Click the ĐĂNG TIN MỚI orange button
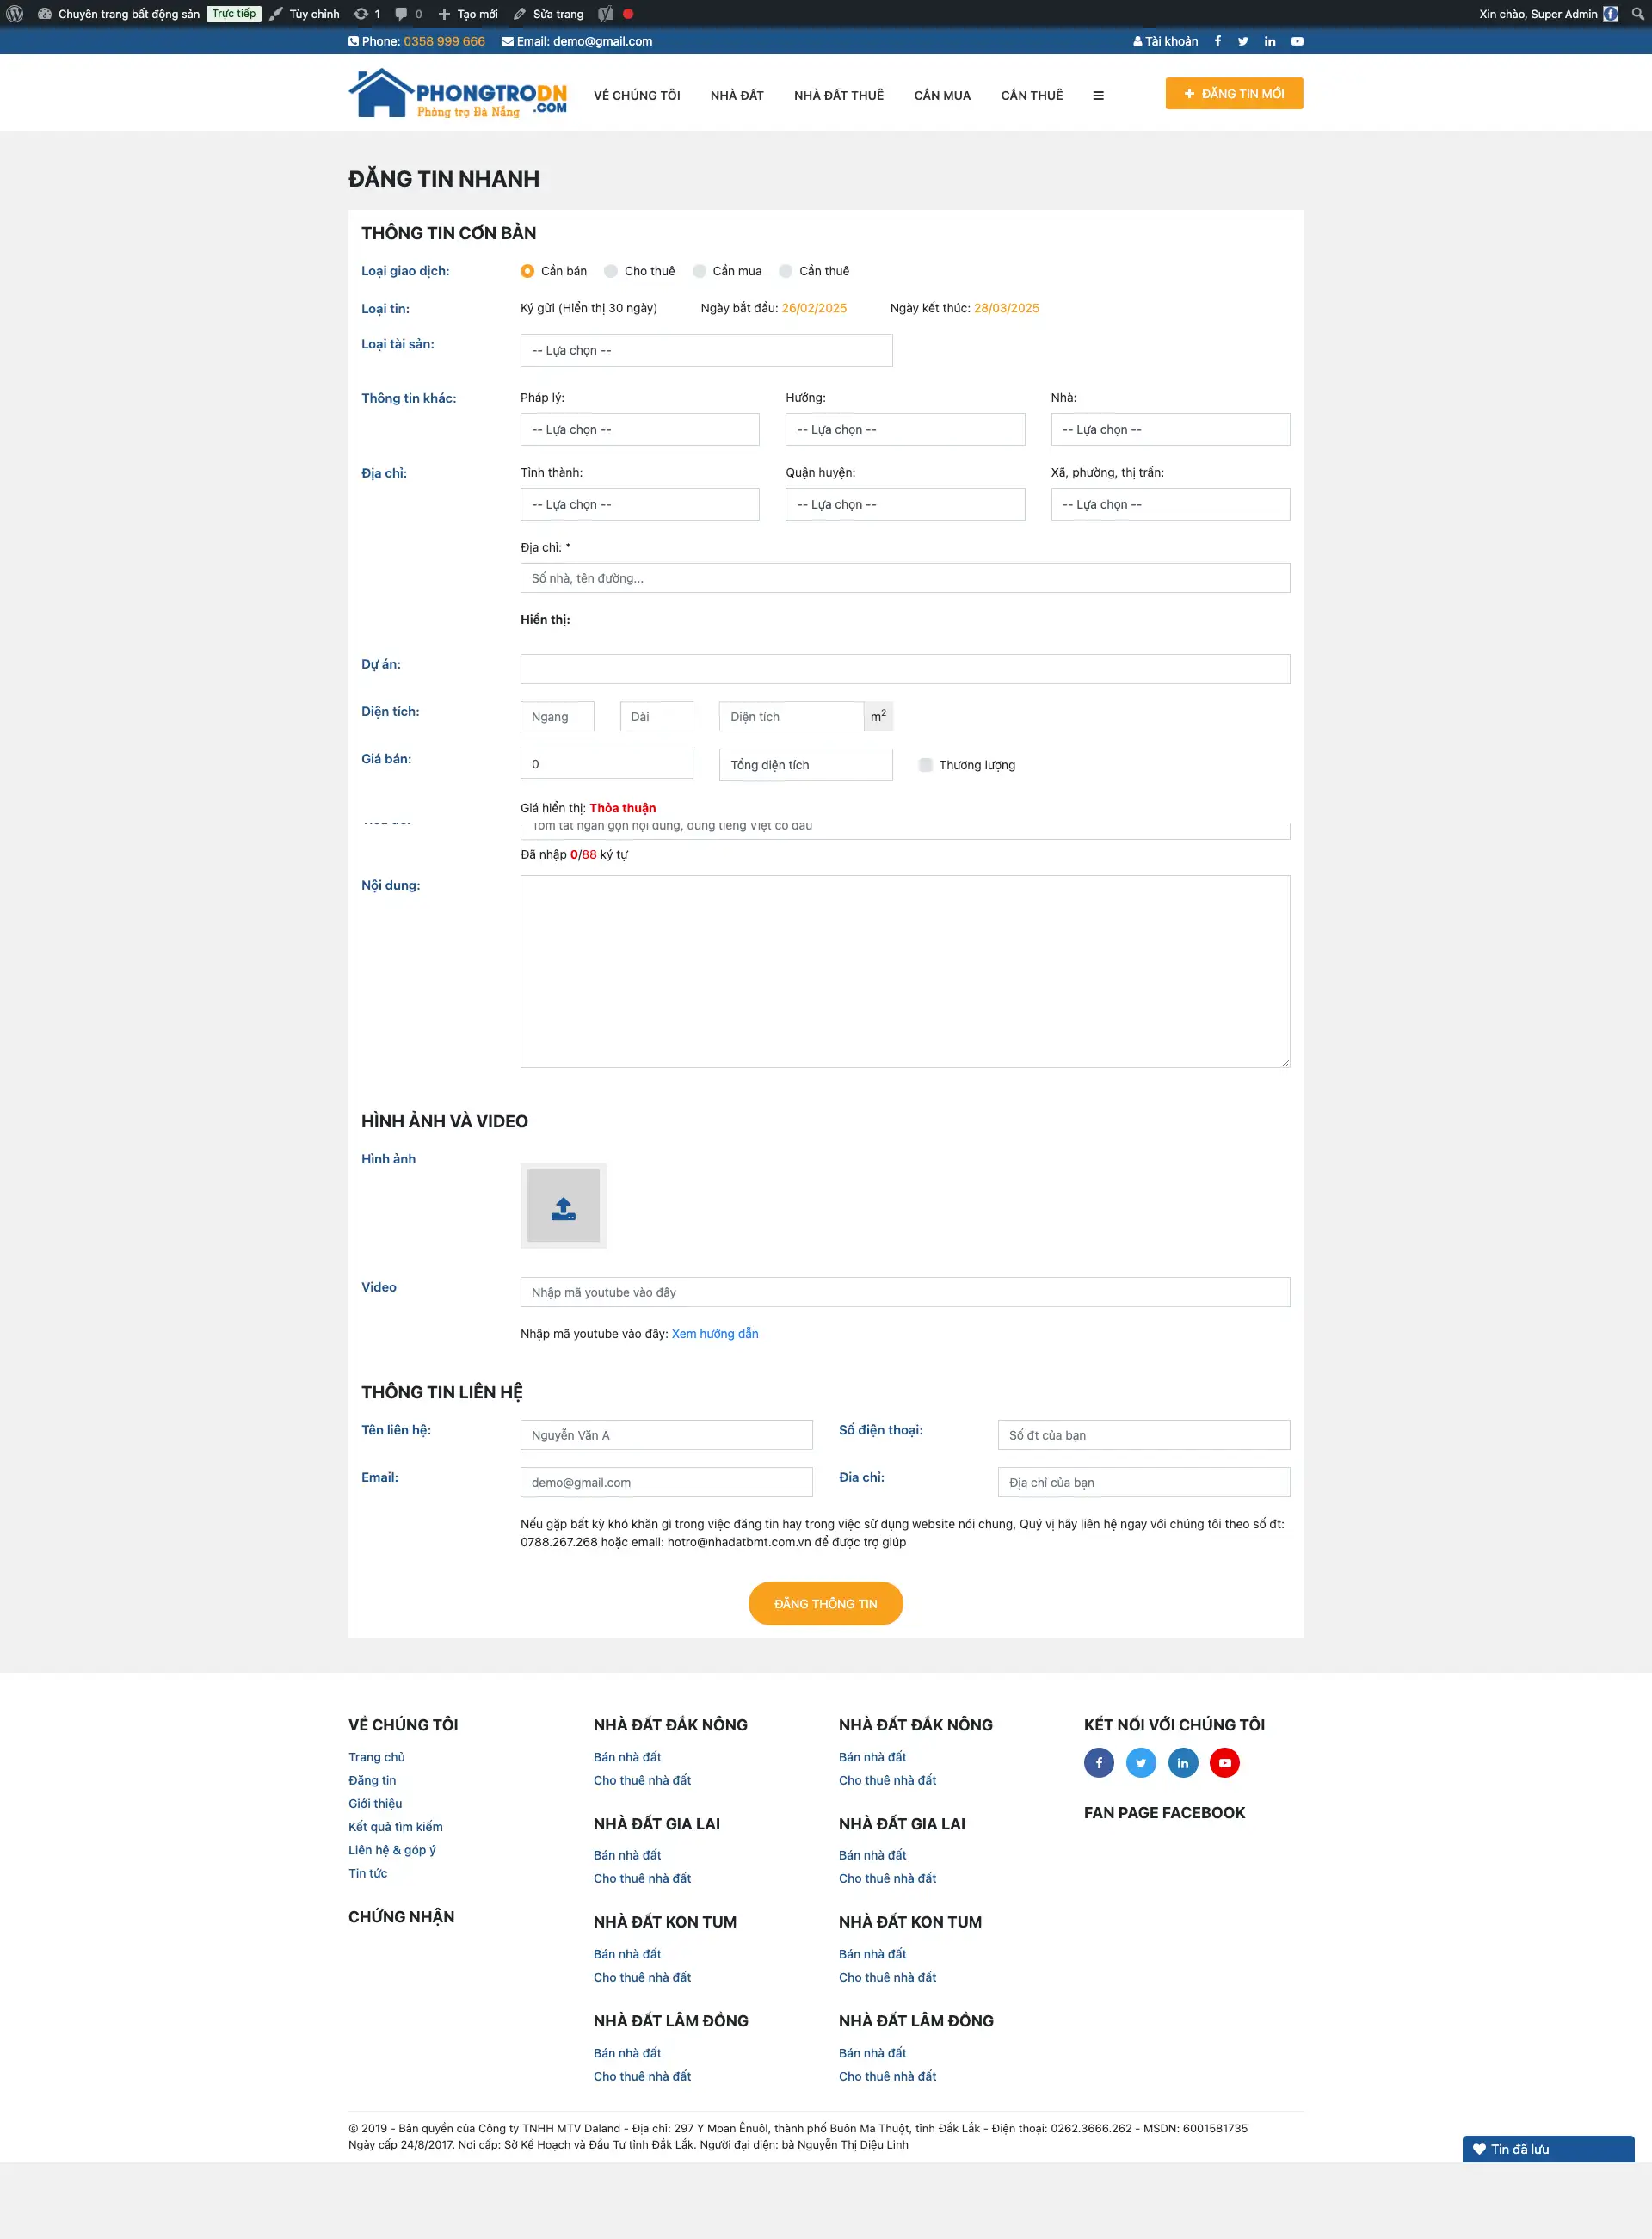Screen dimensions: 1652x2239 pos(1233,94)
